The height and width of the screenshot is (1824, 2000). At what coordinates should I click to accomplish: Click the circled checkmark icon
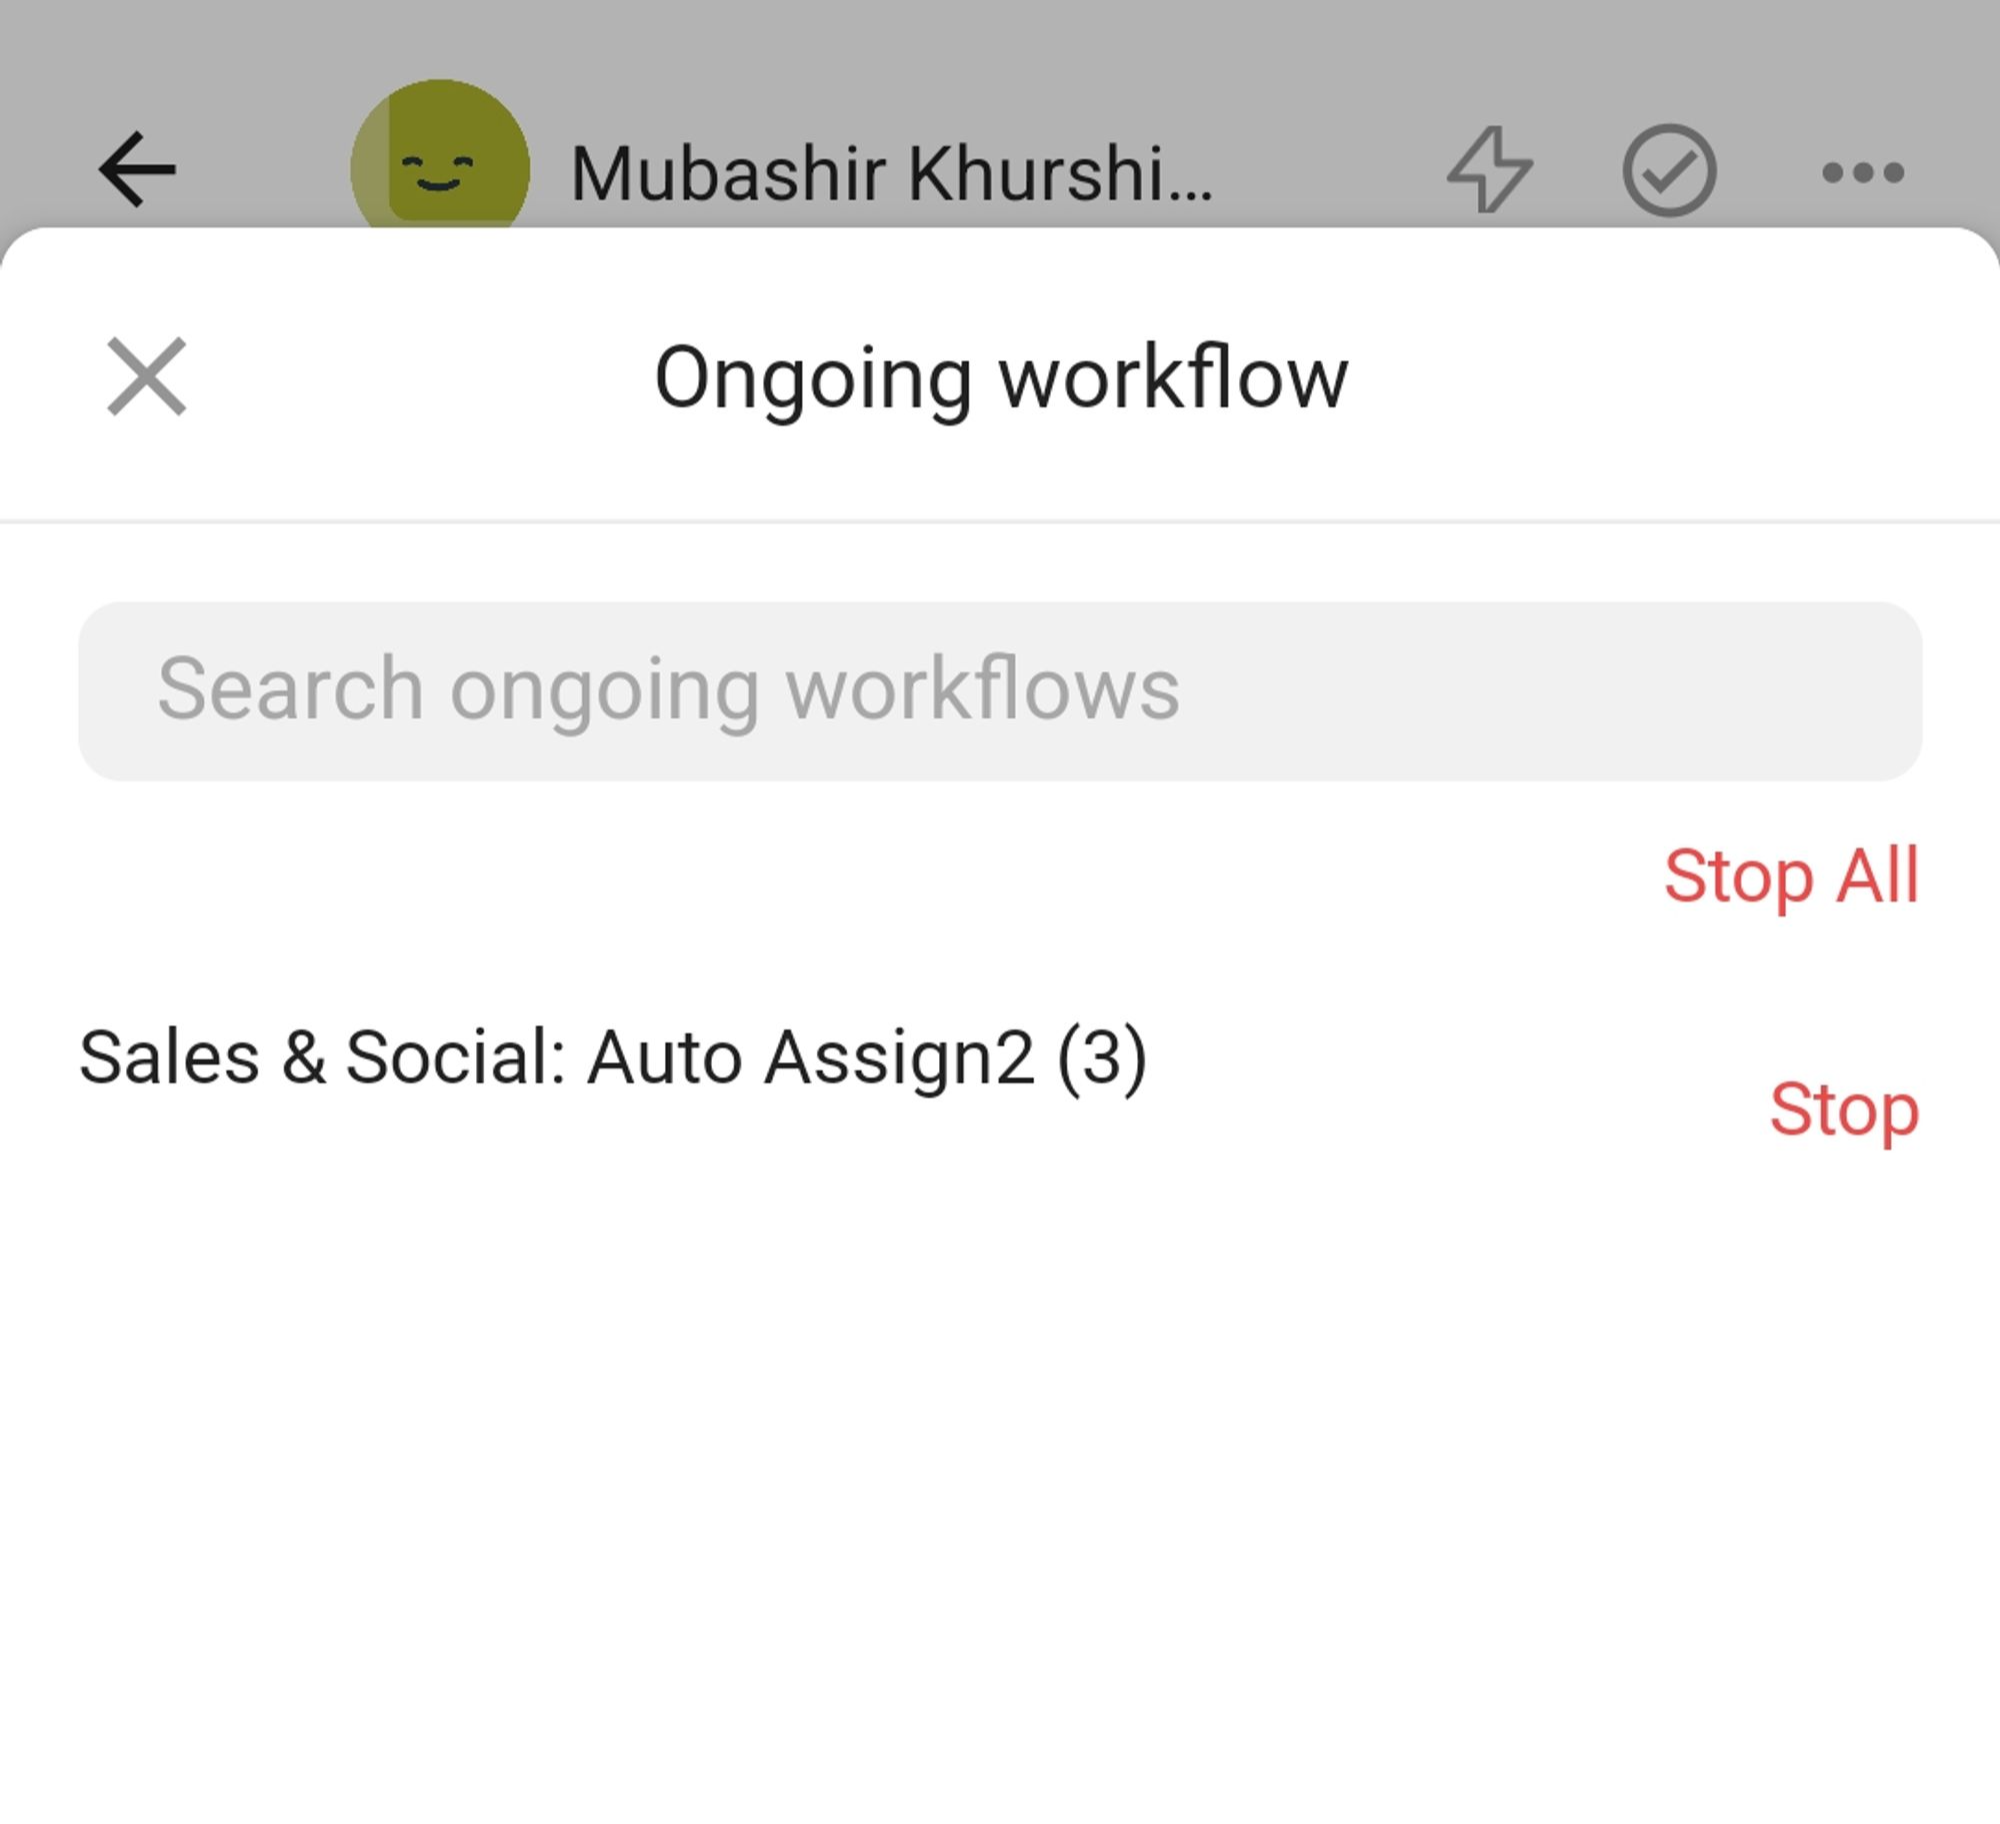[x=1669, y=170]
